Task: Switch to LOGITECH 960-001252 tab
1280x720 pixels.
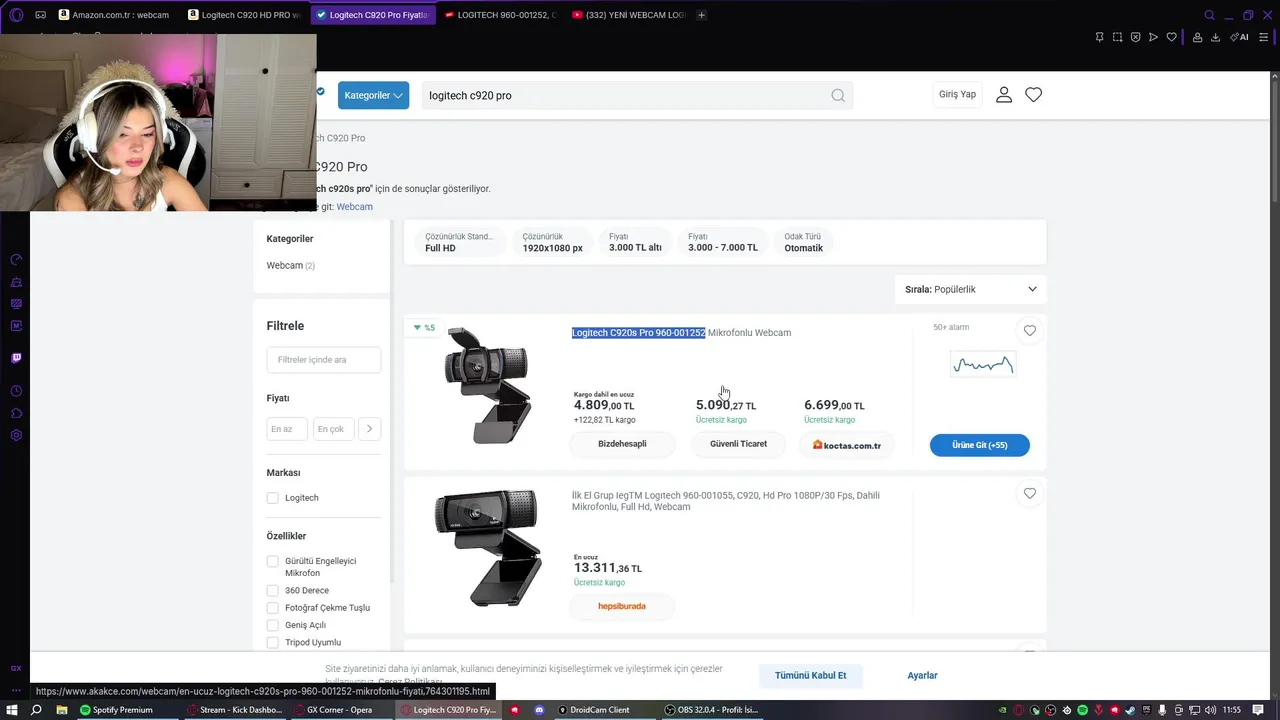Action: coord(500,15)
